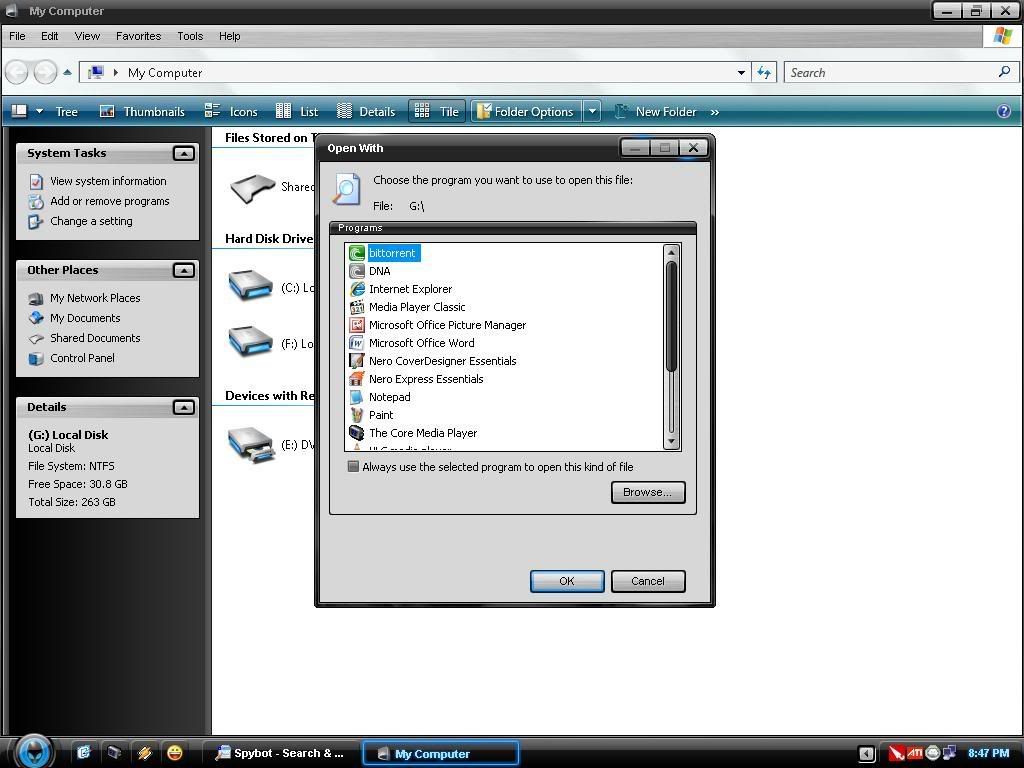Viewport: 1024px width, 768px height.
Task: Click the New Folder toolbar button
Action: tap(655, 112)
